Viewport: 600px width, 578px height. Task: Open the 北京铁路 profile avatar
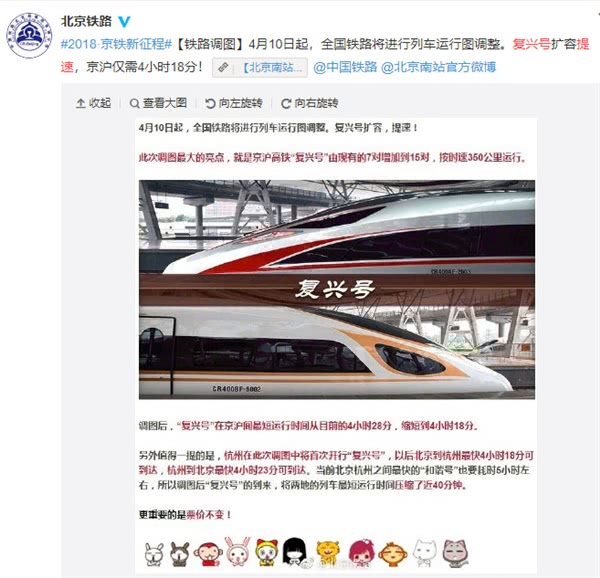point(29,35)
